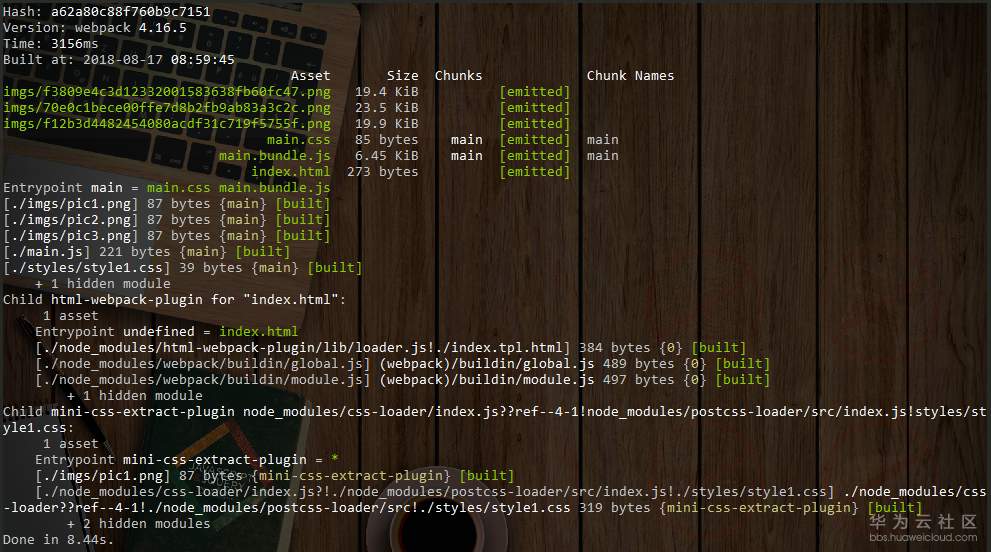Click the size value 19.9 KiB
The height and width of the screenshot is (552, 991).
coord(386,124)
